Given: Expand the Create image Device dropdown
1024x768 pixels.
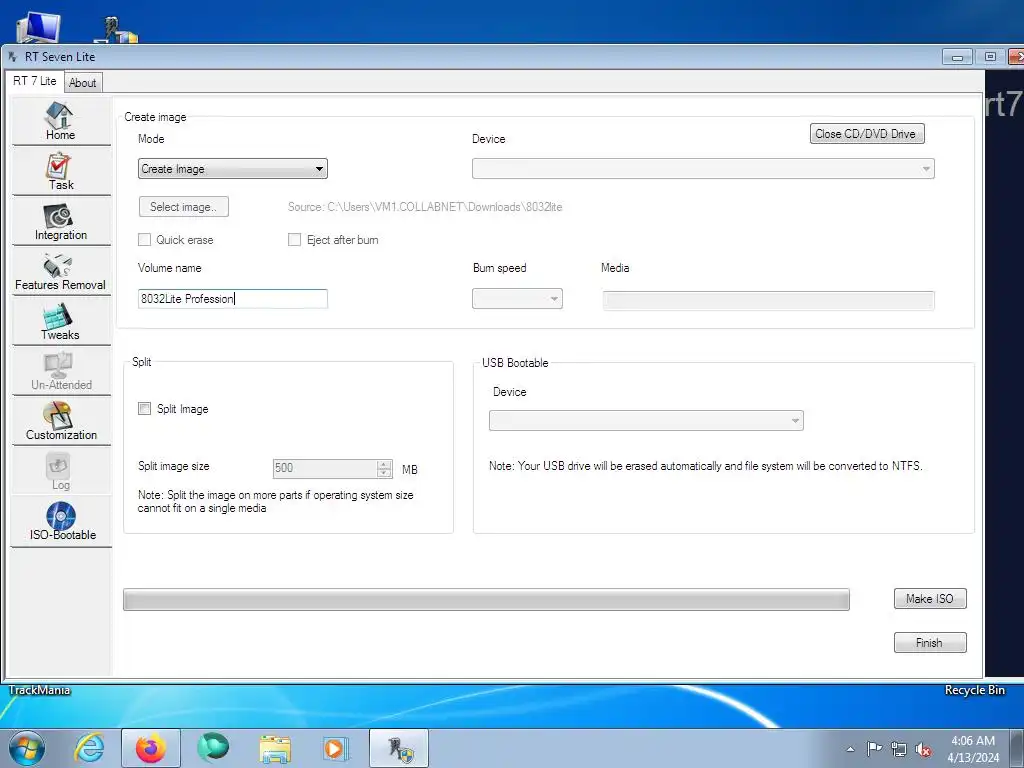Looking at the screenshot, I should pos(703,168).
